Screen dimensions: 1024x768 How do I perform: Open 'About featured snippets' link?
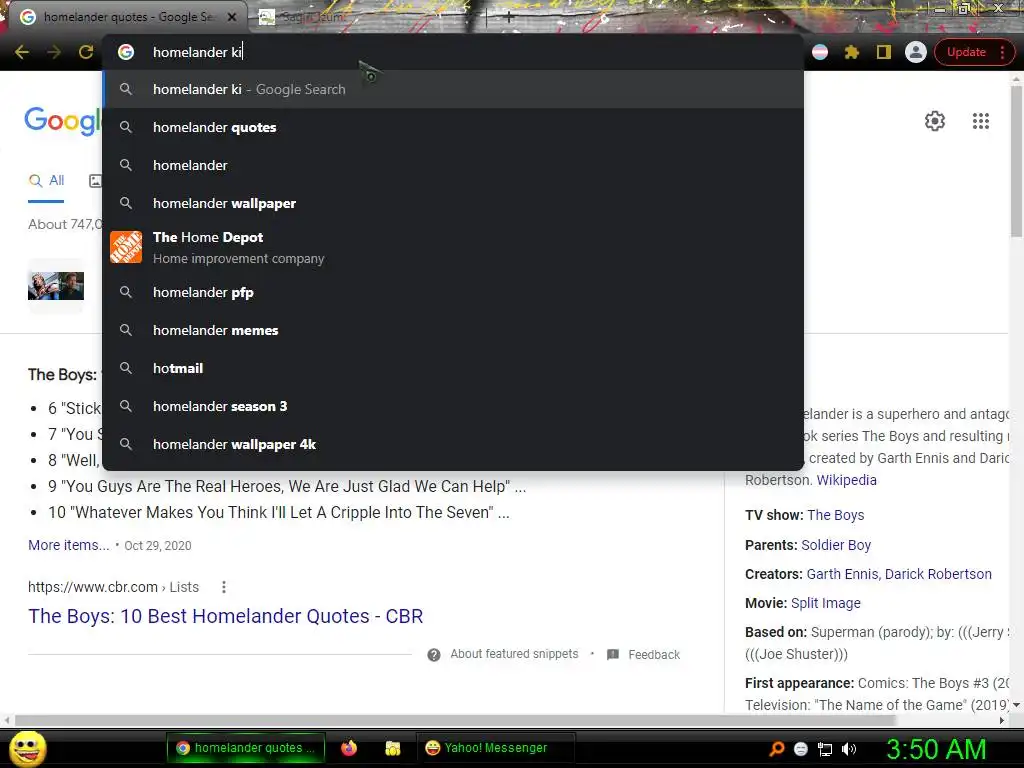(514, 654)
